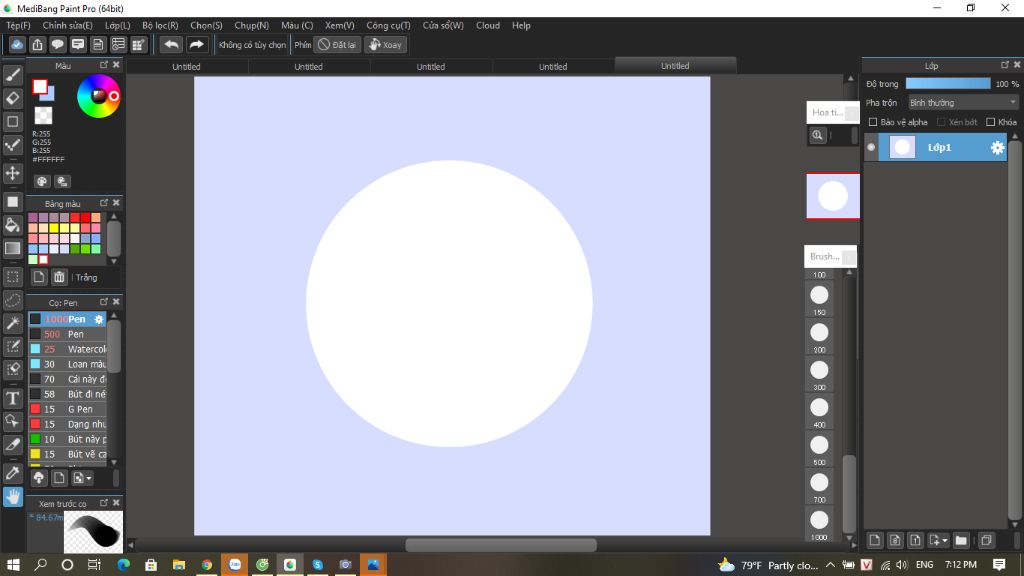The width and height of the screenshot is (1024, 576).
Task: Click the Xoay button
Action: click(385, 44)
